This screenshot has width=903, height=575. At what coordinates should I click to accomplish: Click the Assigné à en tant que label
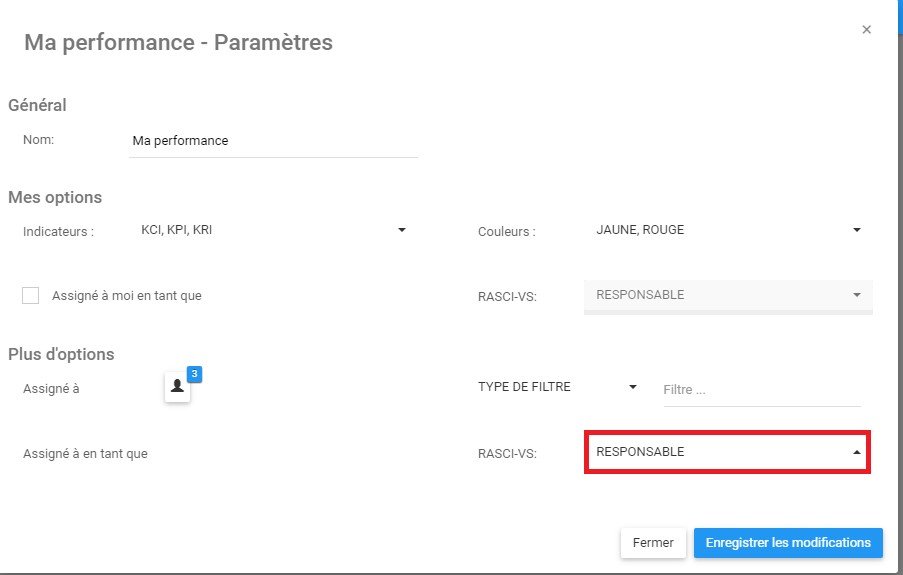(85, 453)
